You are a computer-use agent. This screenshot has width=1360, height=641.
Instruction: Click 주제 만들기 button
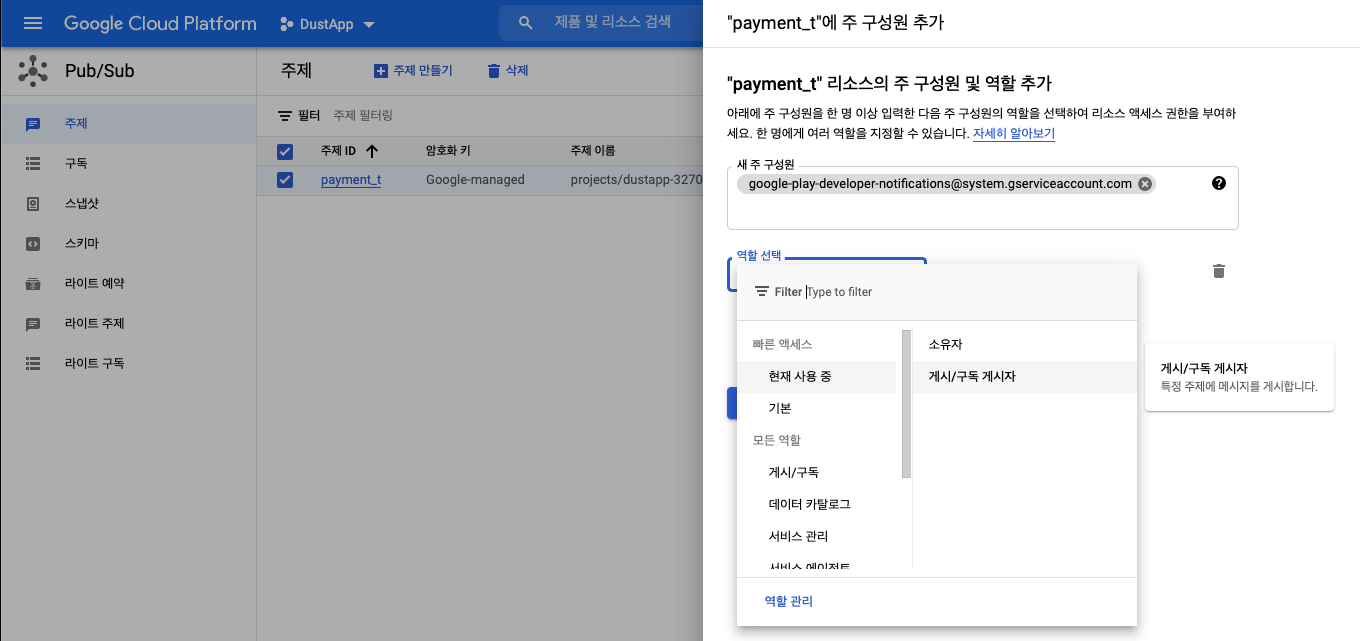[413, 71]
